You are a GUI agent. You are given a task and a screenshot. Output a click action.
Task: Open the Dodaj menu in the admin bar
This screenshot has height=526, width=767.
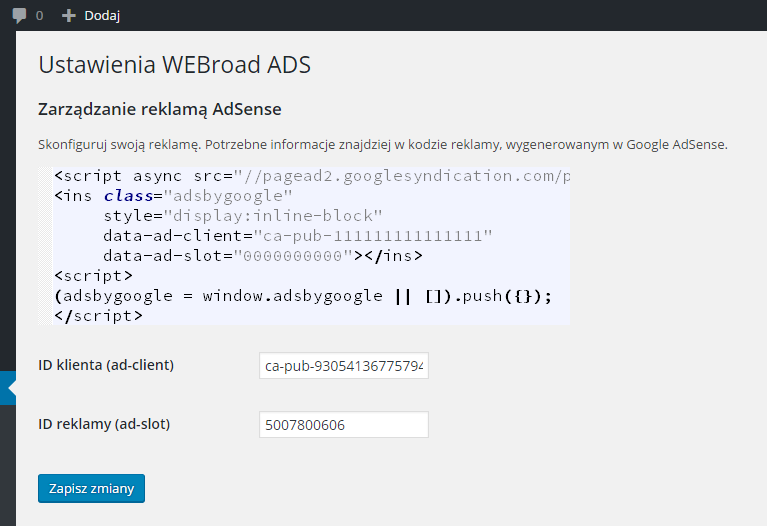pos(101,15)
